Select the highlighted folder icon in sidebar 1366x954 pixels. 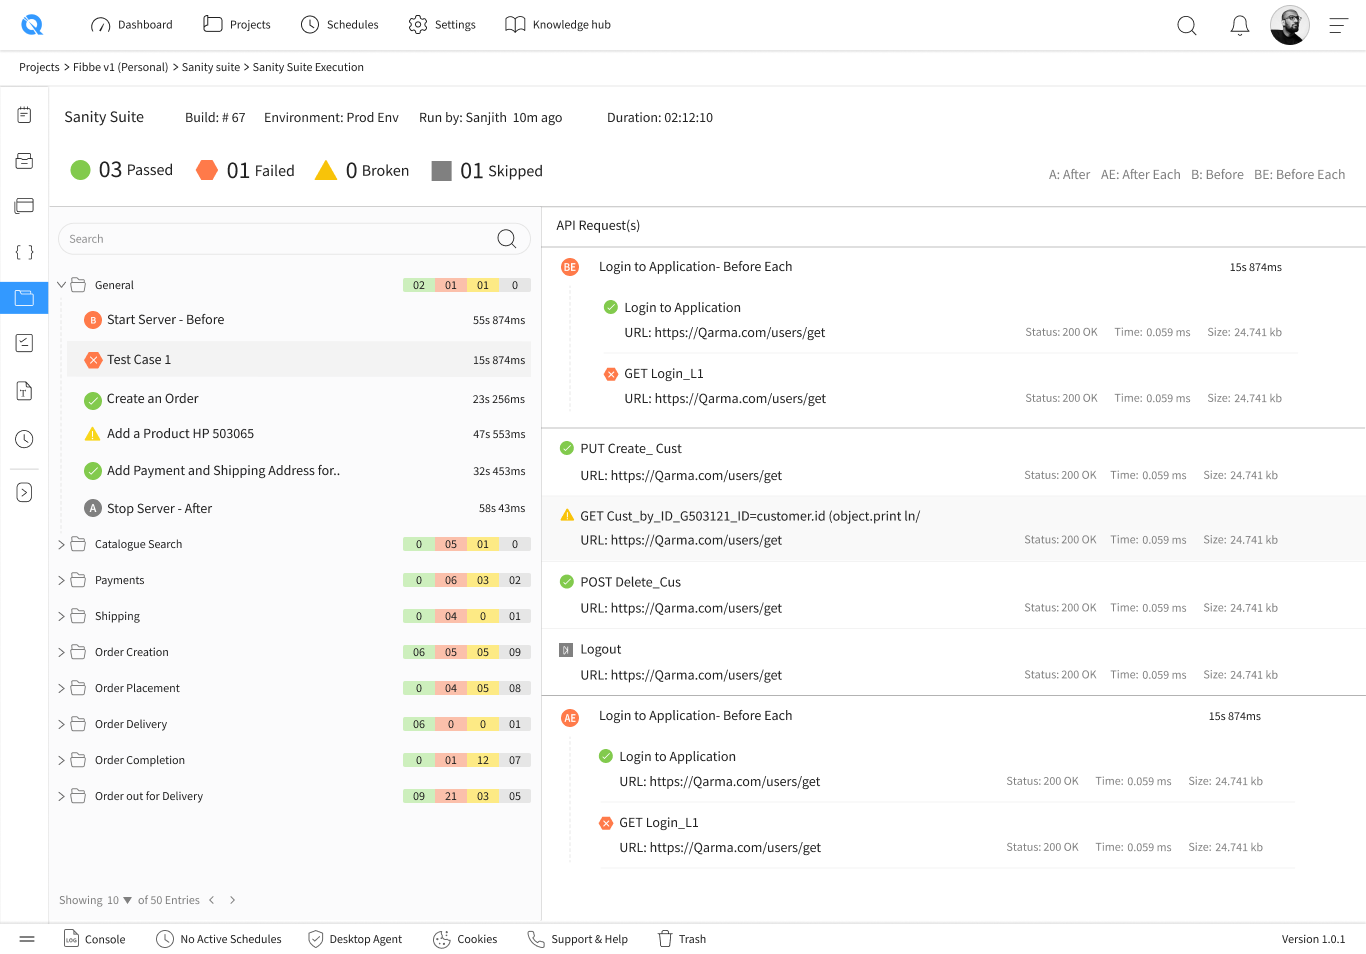coord(24,298)
